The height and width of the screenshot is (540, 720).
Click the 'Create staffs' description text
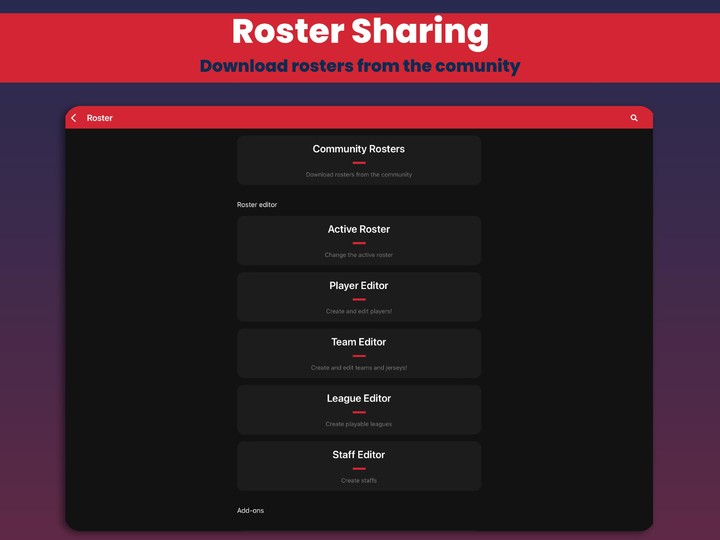359,480
